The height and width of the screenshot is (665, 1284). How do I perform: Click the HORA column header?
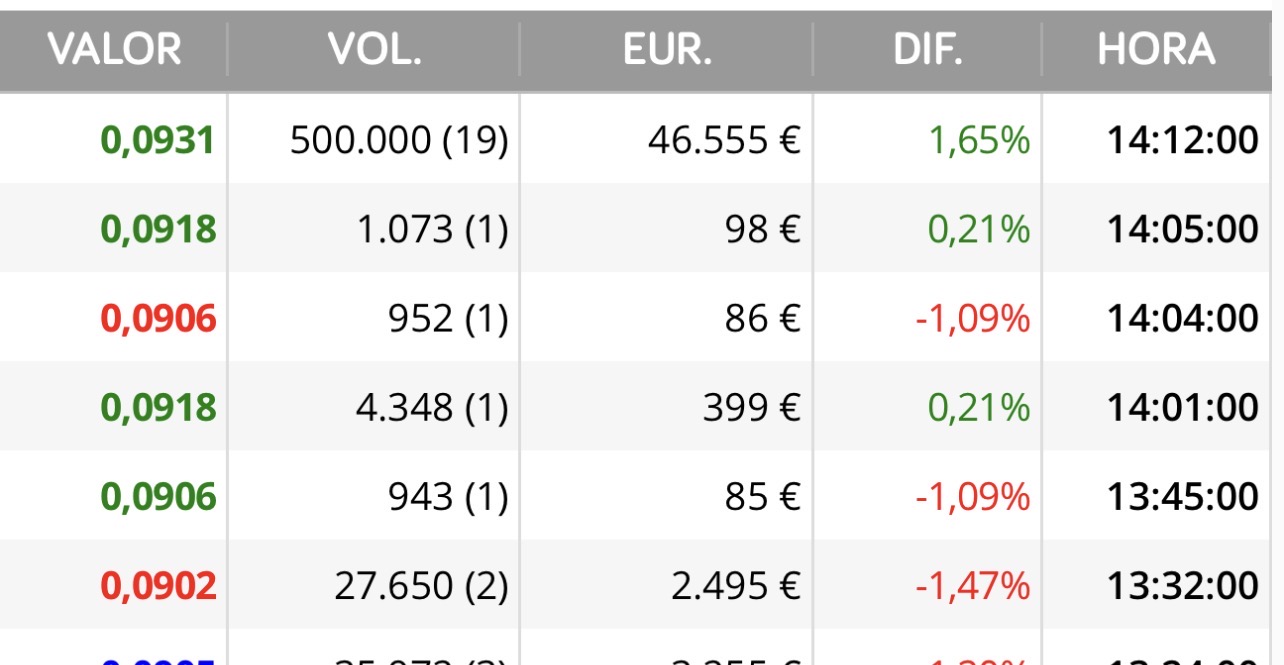coord(1157,49)
